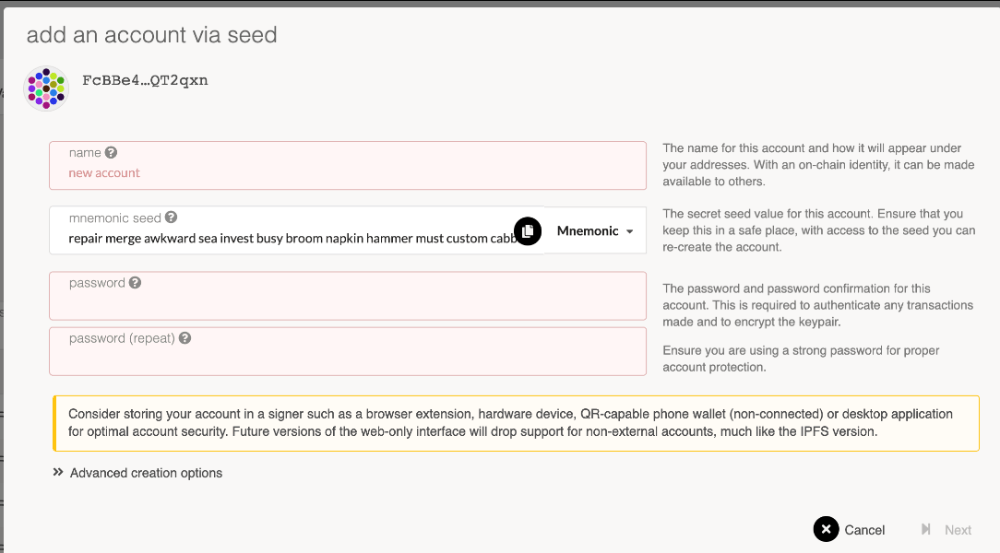Click the help icon beside password label

pyautogui.click(x=135, y=283)
